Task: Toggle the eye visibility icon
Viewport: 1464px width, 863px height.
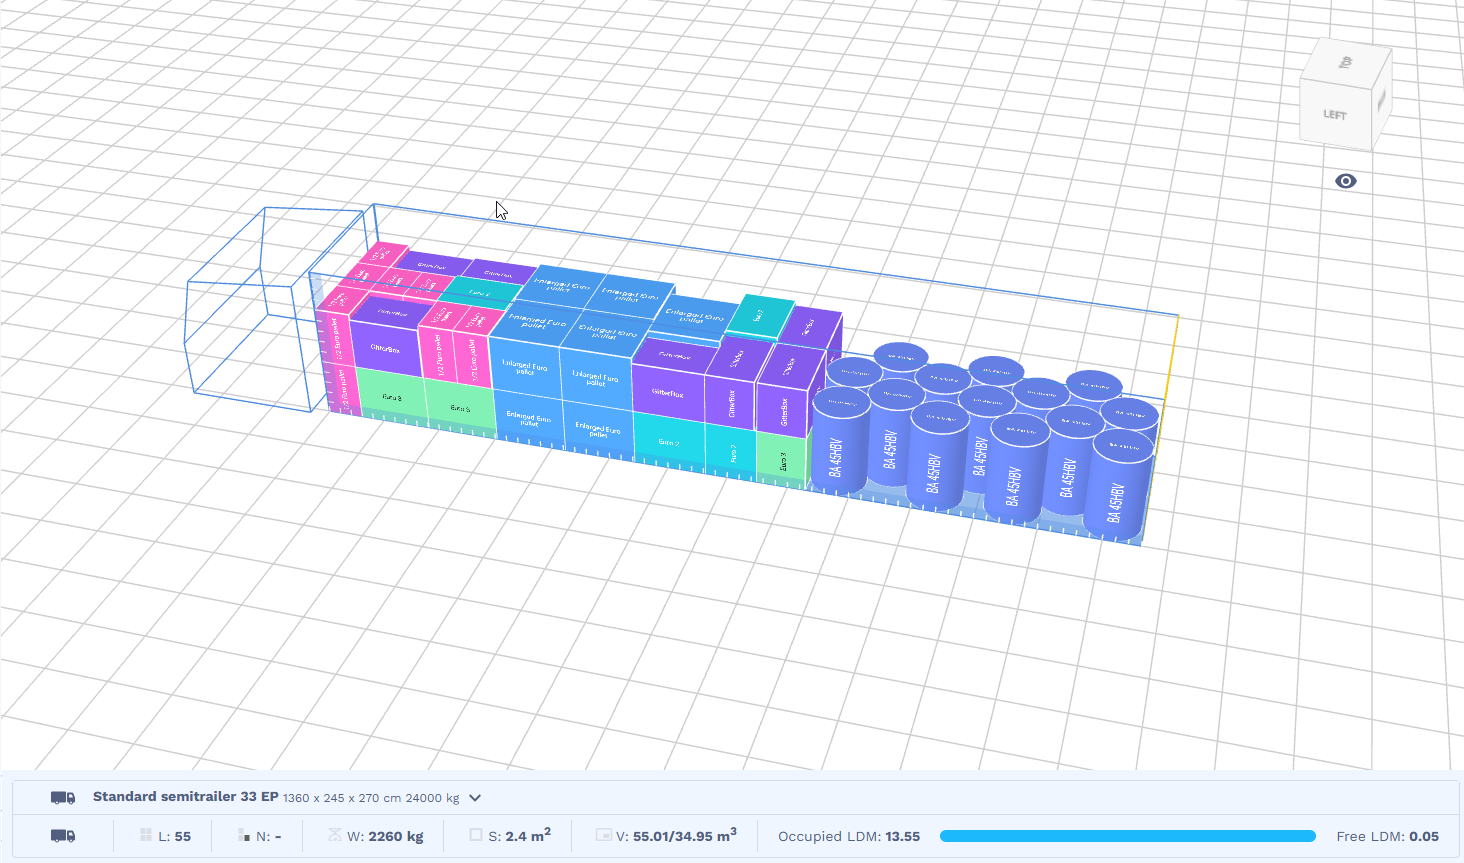Action: point(1346,181)
